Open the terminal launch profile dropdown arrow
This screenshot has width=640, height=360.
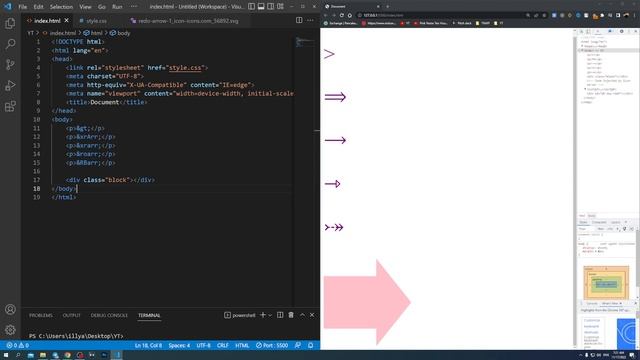270,315
